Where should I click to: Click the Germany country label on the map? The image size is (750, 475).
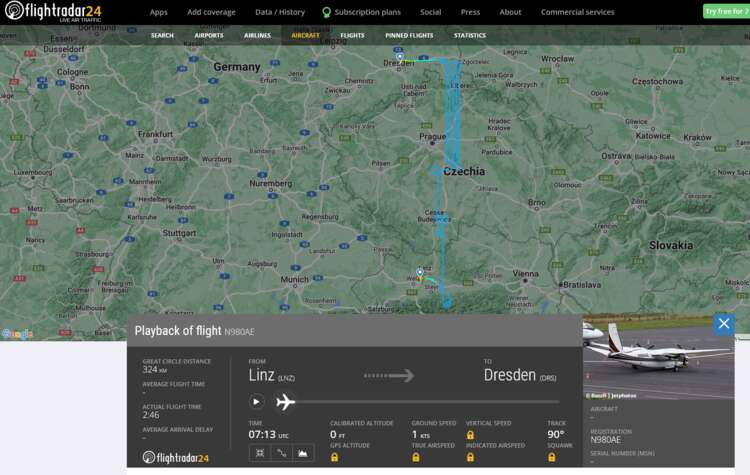[237, 67]
